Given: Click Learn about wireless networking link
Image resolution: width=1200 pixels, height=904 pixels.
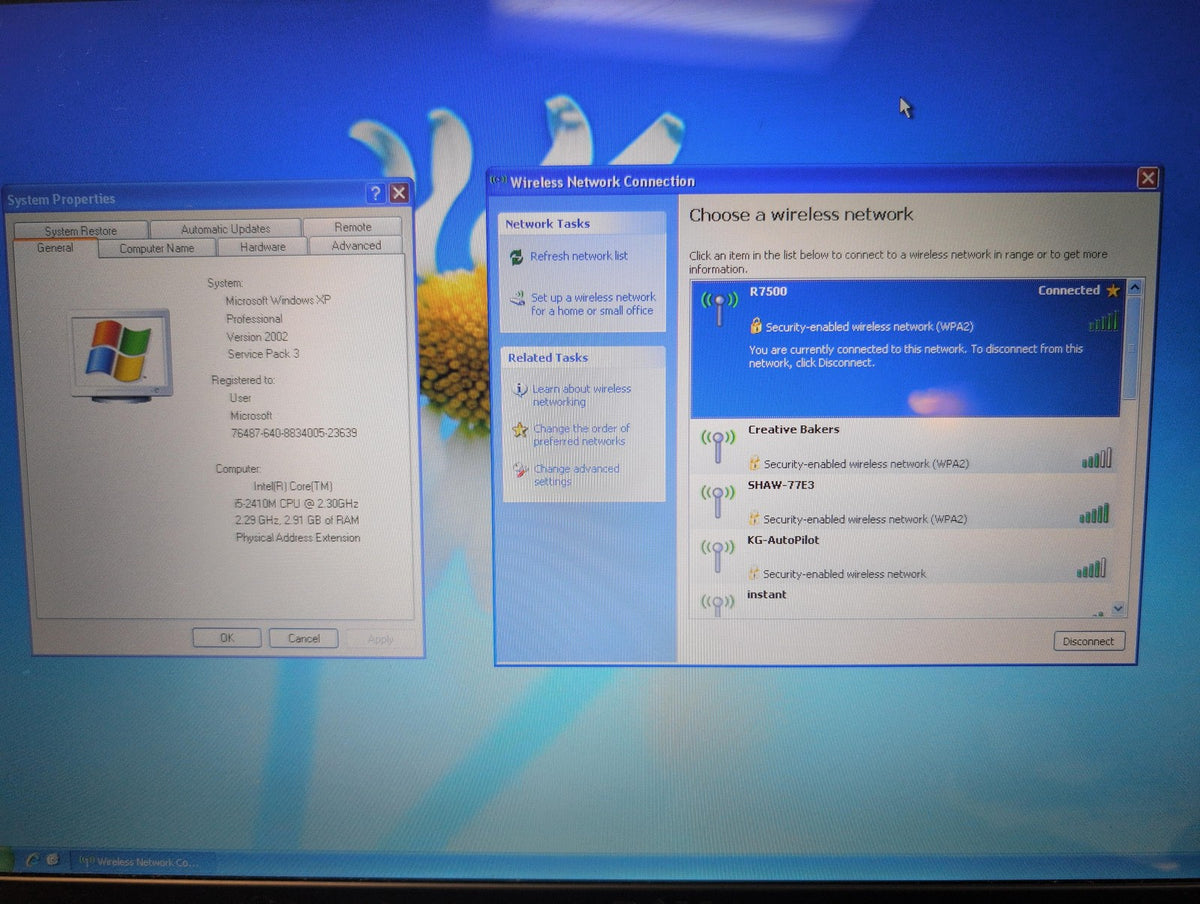Looking at the screenshot, I should click(x=582, y=395).
